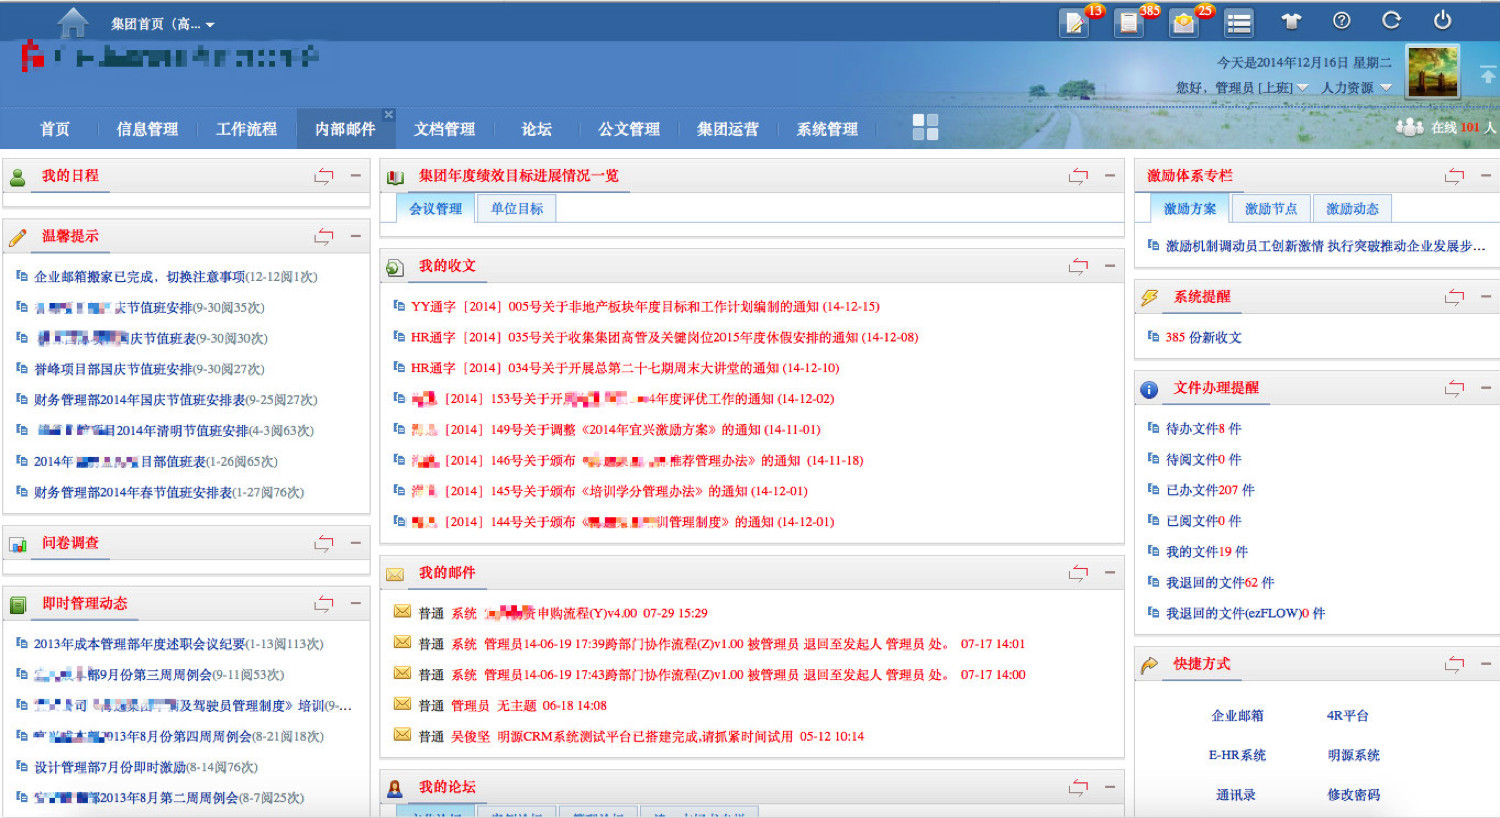1500x818 pixels.
Task: Click the refresh icon in top bar
Action: (1391, 21)
